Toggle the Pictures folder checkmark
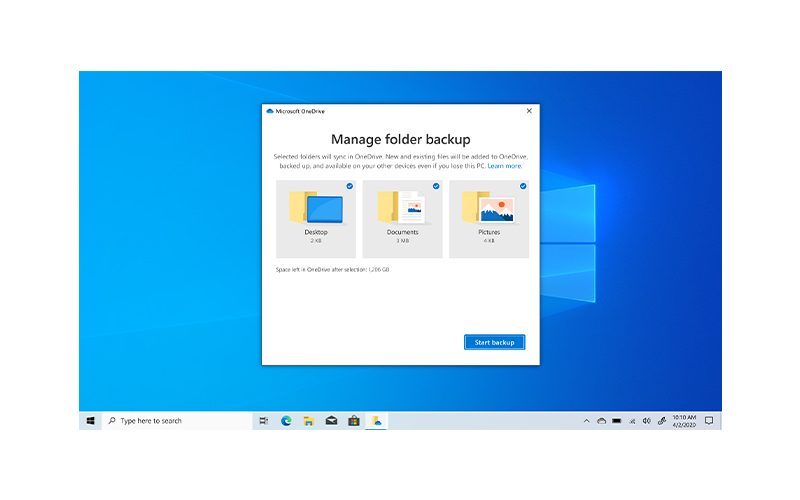The height and width of the screenshot is (500, 800). pos(522,186)
